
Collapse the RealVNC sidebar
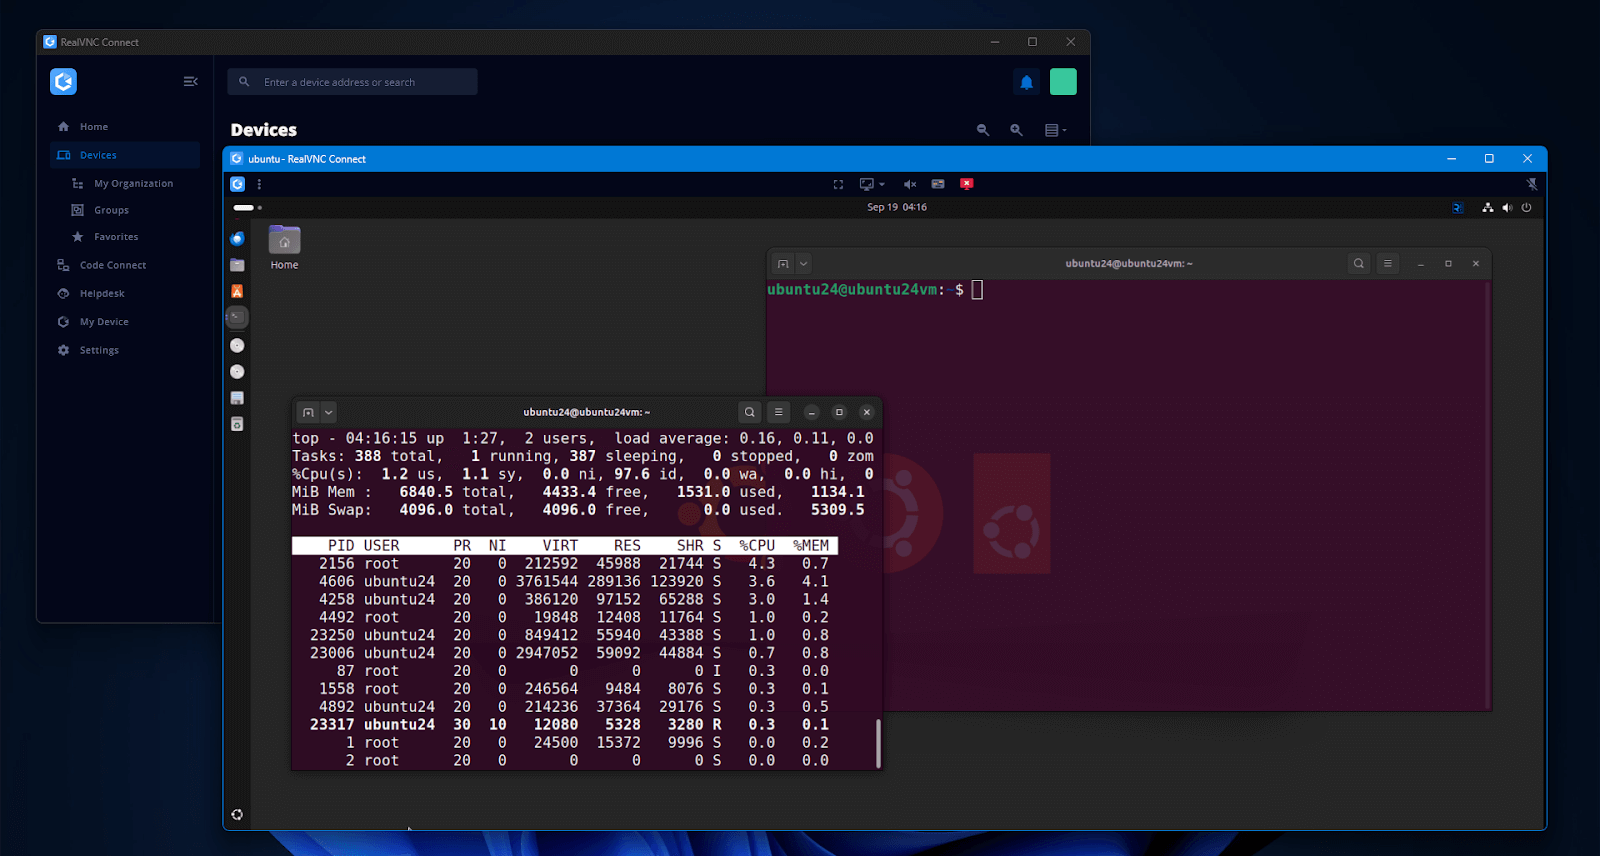click(190, 82)
